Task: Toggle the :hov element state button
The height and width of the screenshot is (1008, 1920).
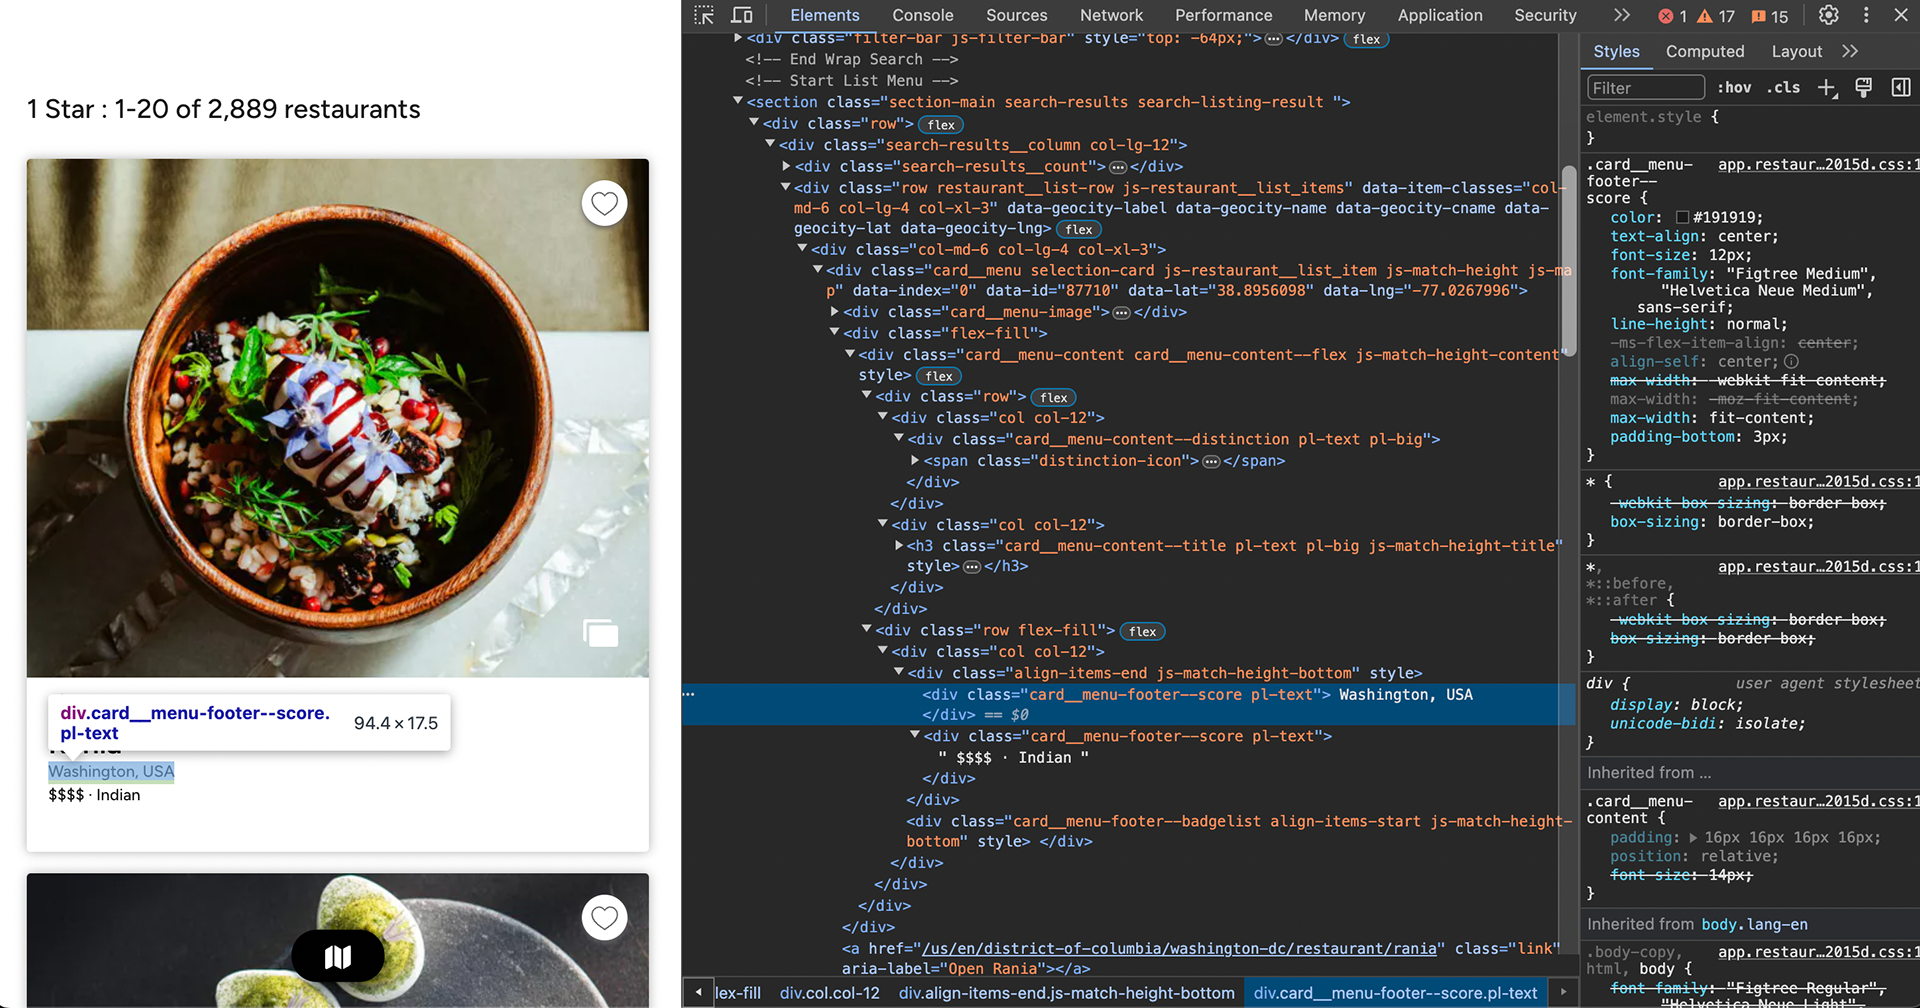Action: (1734, 88)
